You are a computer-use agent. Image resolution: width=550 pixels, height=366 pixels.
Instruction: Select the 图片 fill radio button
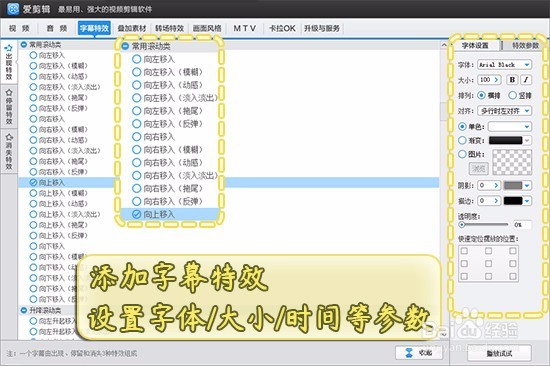(462, 154)
